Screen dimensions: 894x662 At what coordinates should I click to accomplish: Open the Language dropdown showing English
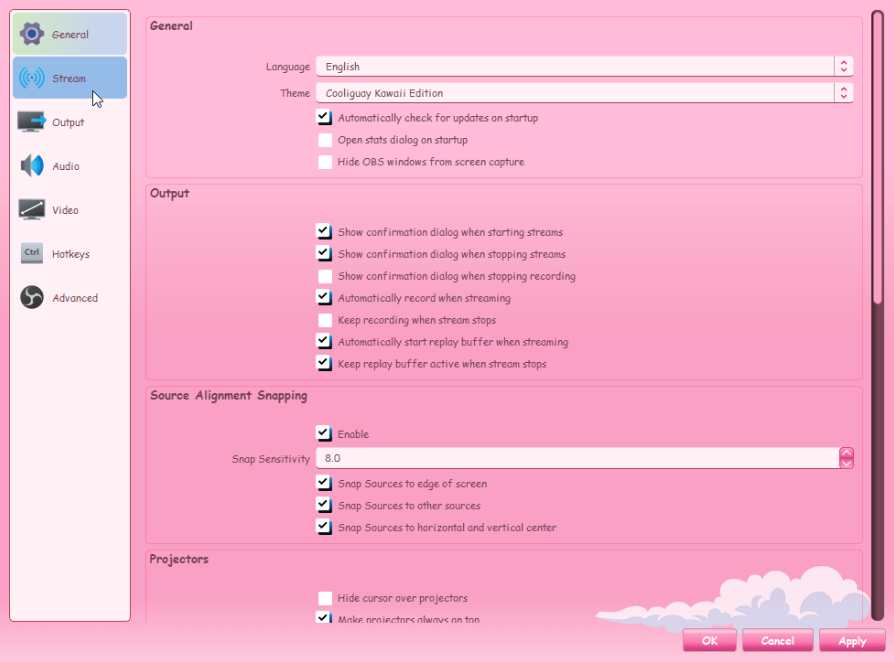(584, 67)
